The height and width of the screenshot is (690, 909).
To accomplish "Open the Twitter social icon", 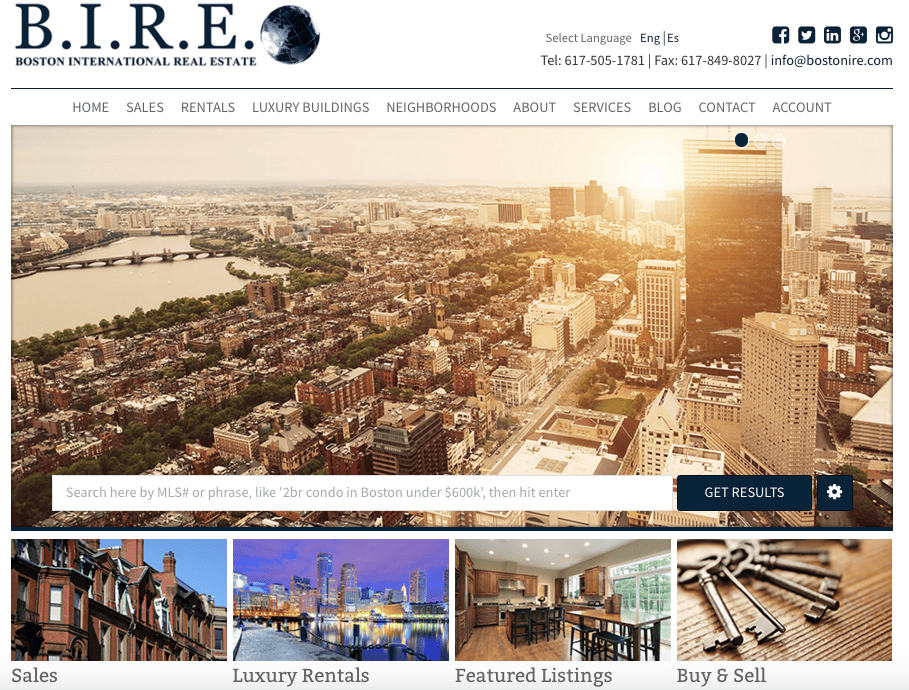I will pyautogui.click(x=806, y=35).
